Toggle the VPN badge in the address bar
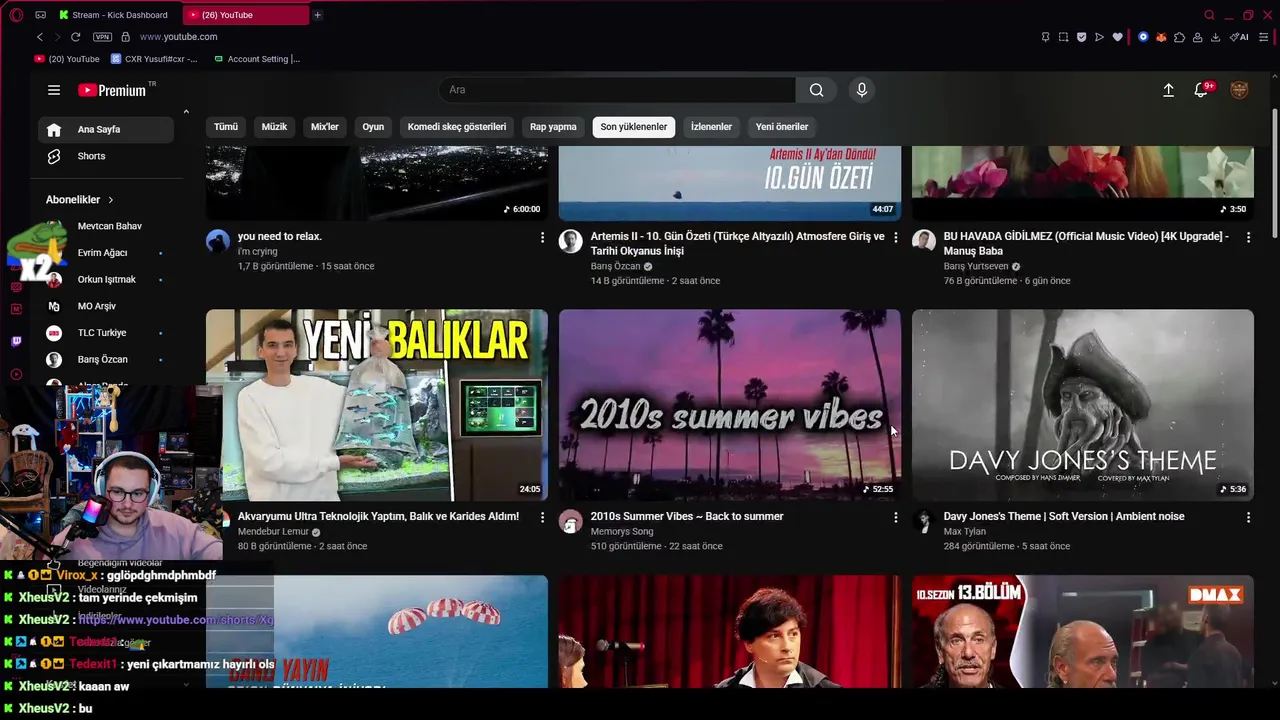The image size is (1280, 720). 102,37
